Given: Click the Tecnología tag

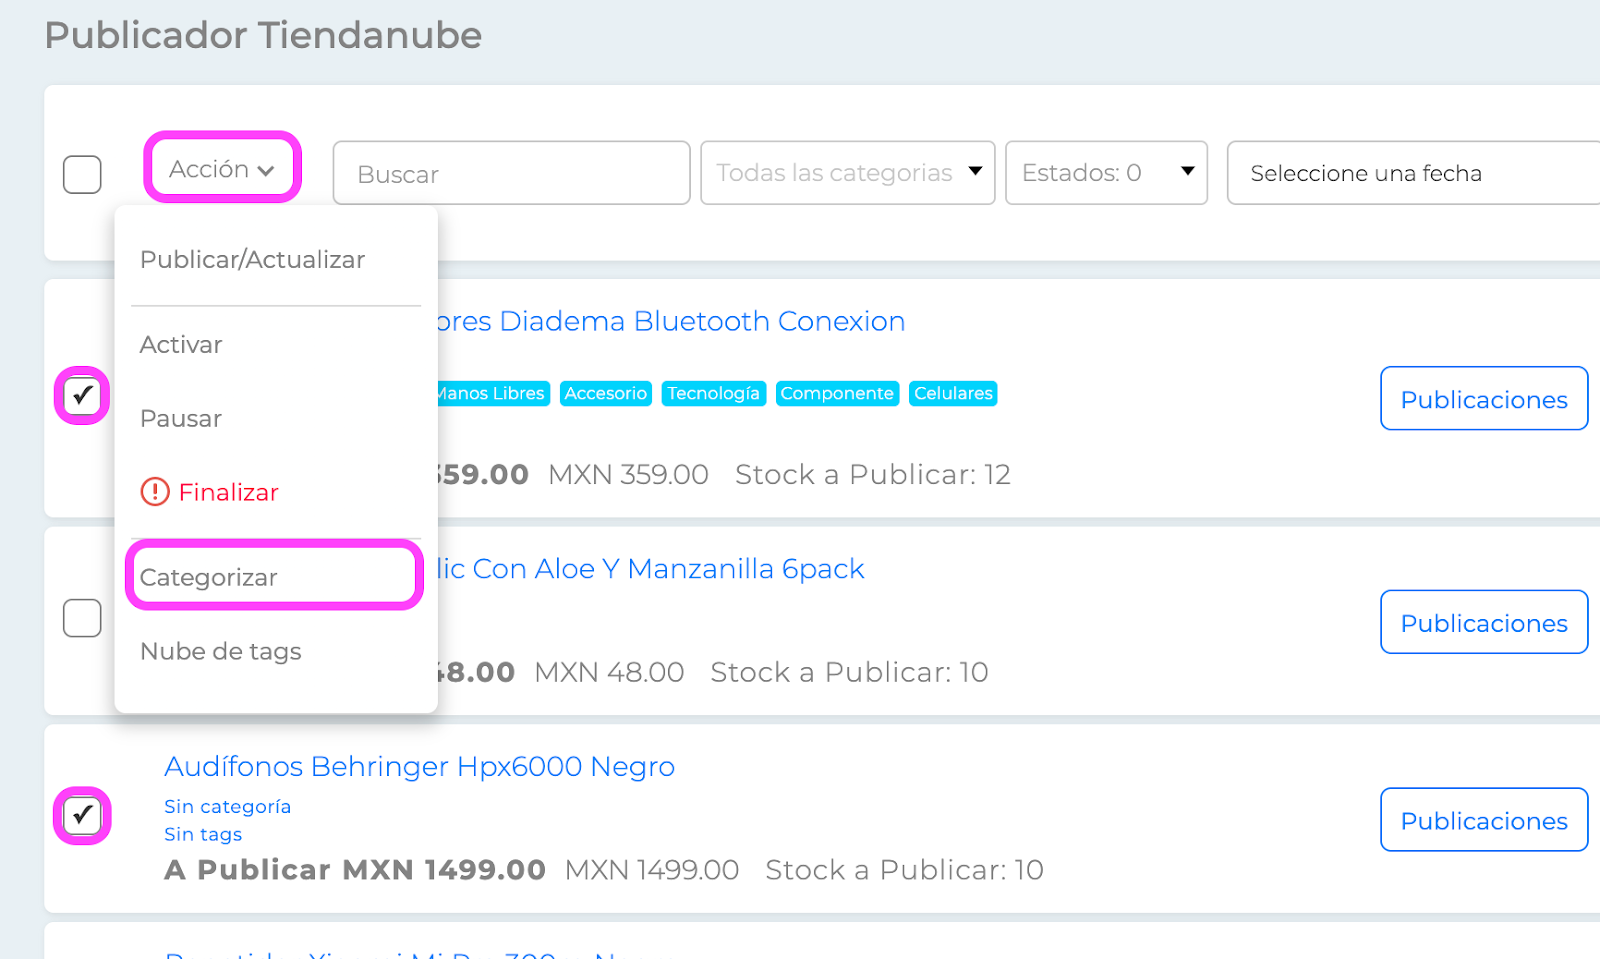Looking at the screenshot, I should tap(714, 394).
